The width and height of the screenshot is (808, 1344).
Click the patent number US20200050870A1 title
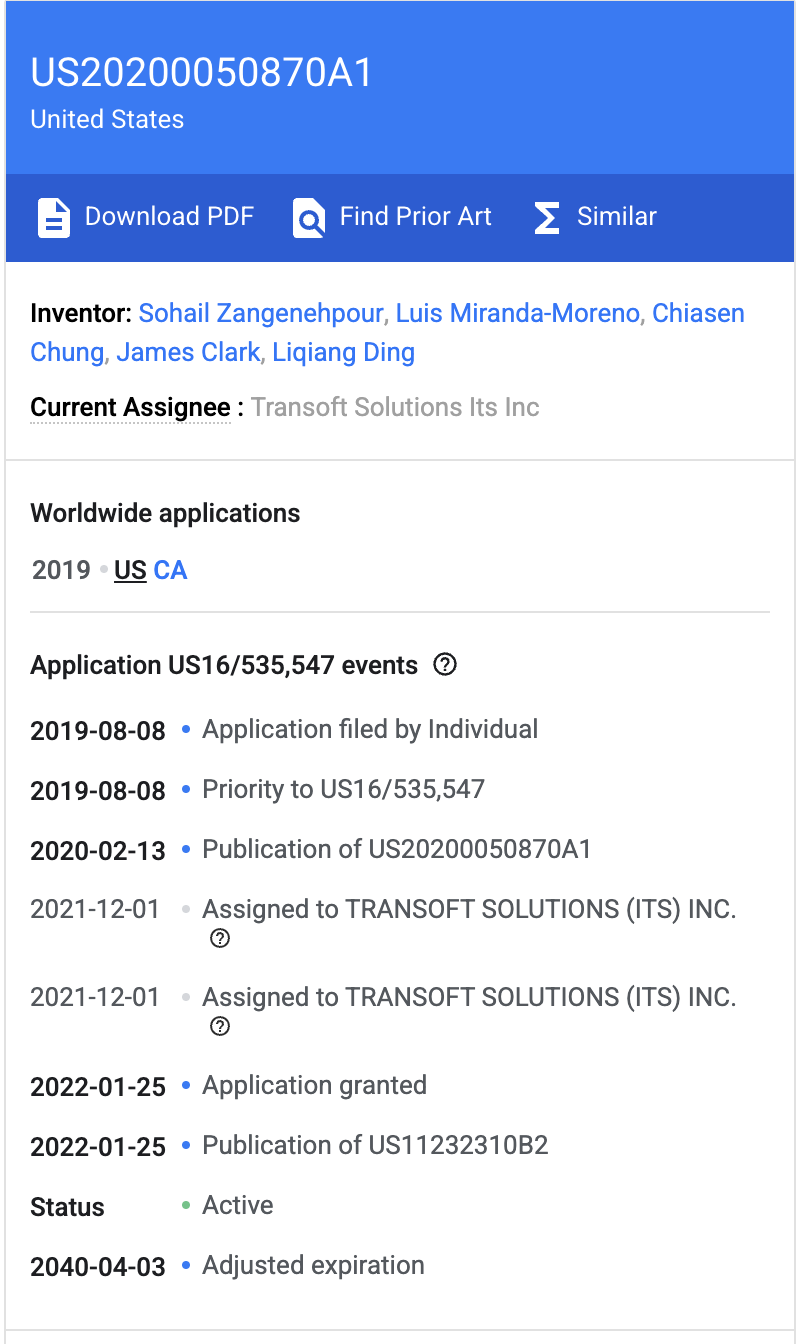pos(202,74)
